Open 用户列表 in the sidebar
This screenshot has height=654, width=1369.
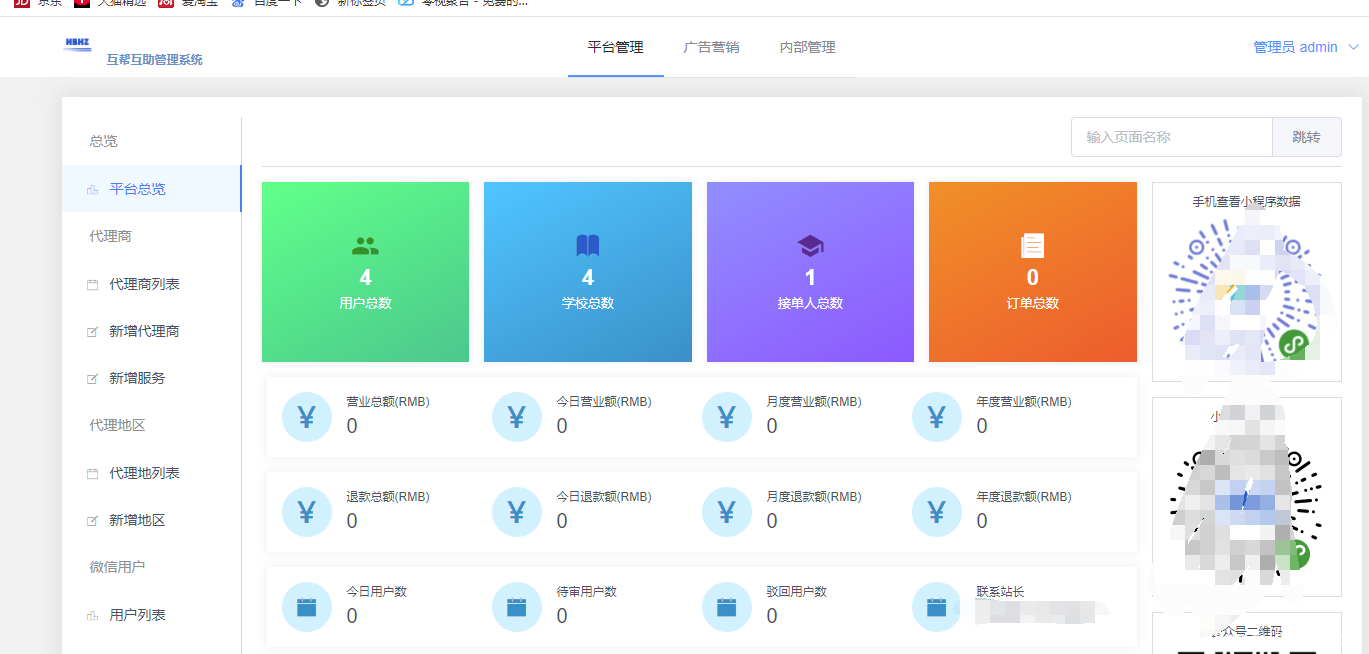click(137, 615)
